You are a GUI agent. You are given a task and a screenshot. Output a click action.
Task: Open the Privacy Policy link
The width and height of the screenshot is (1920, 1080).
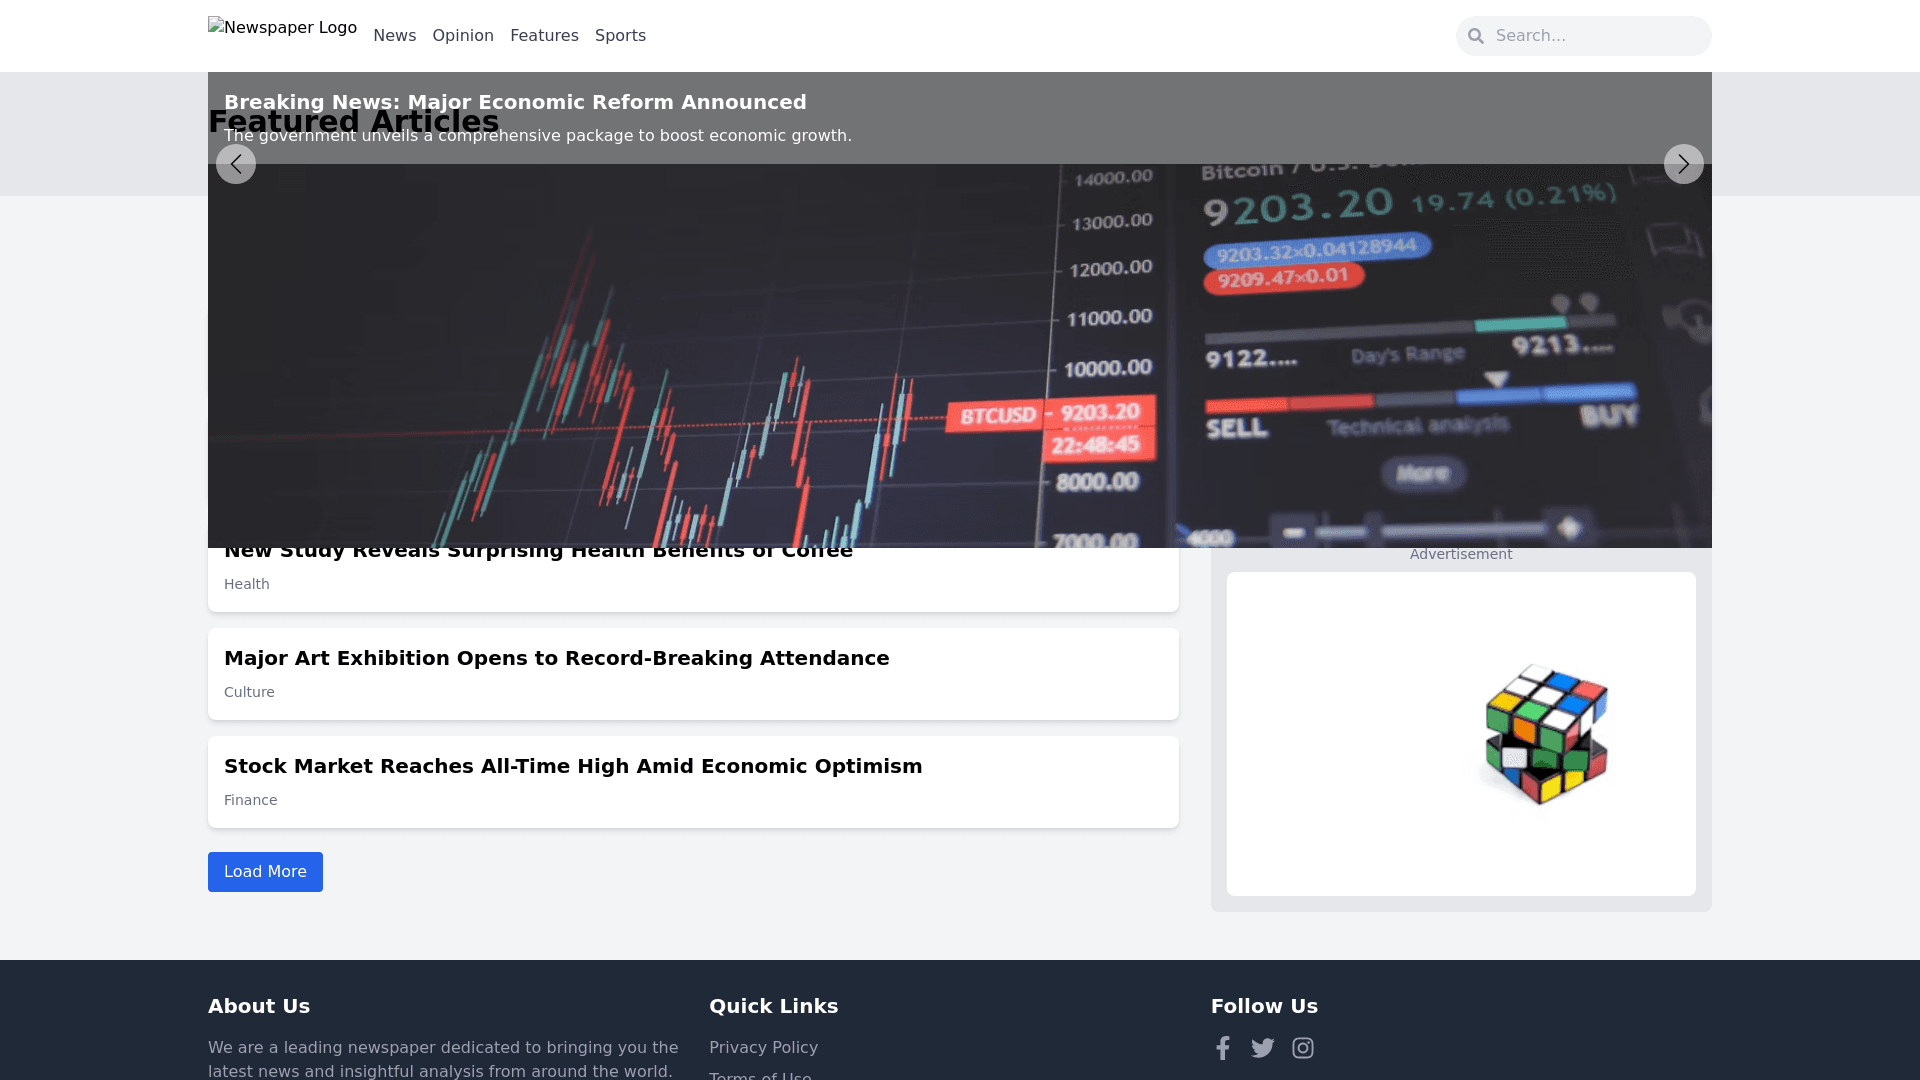click(x=763, y=1048)
